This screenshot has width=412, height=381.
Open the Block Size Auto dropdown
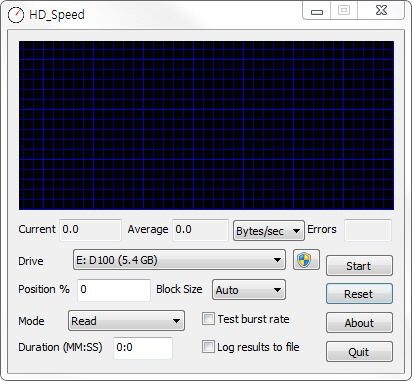coord(249,290)
